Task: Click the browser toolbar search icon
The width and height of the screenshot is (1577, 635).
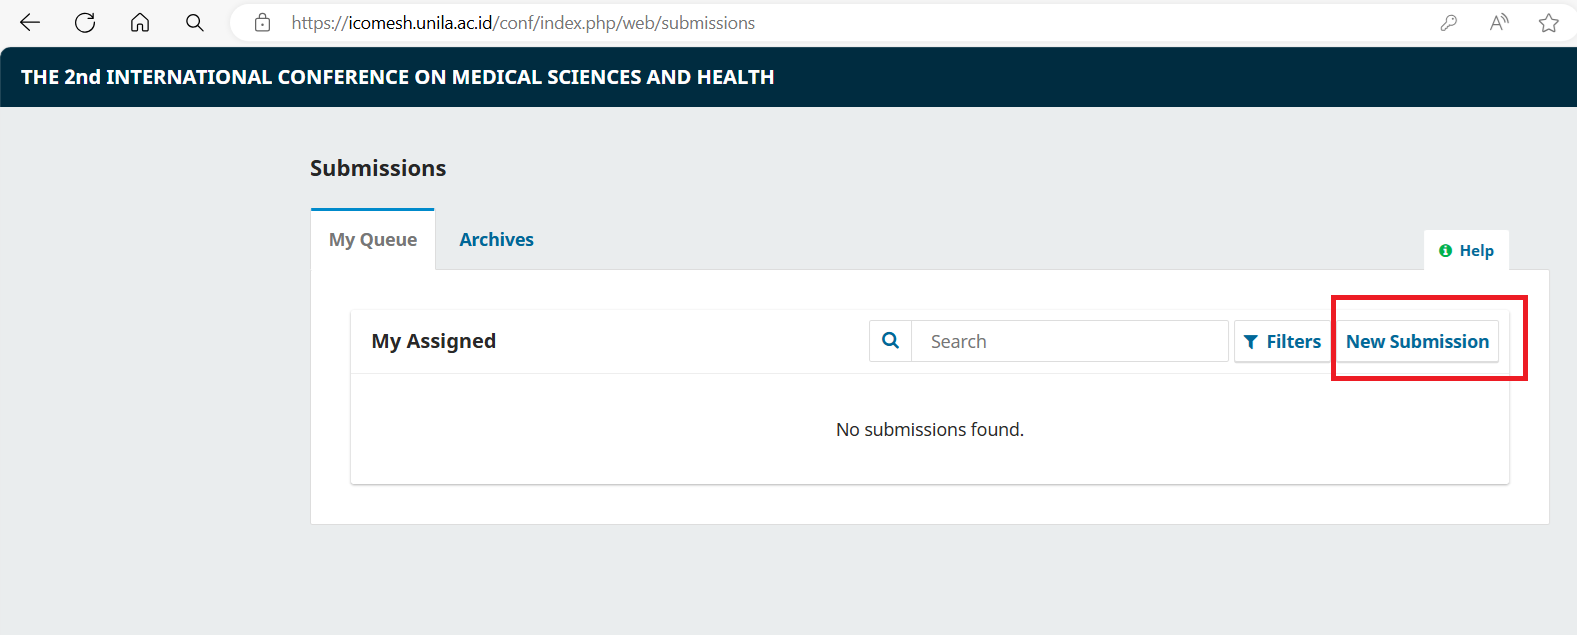Action: pos(195,23)
